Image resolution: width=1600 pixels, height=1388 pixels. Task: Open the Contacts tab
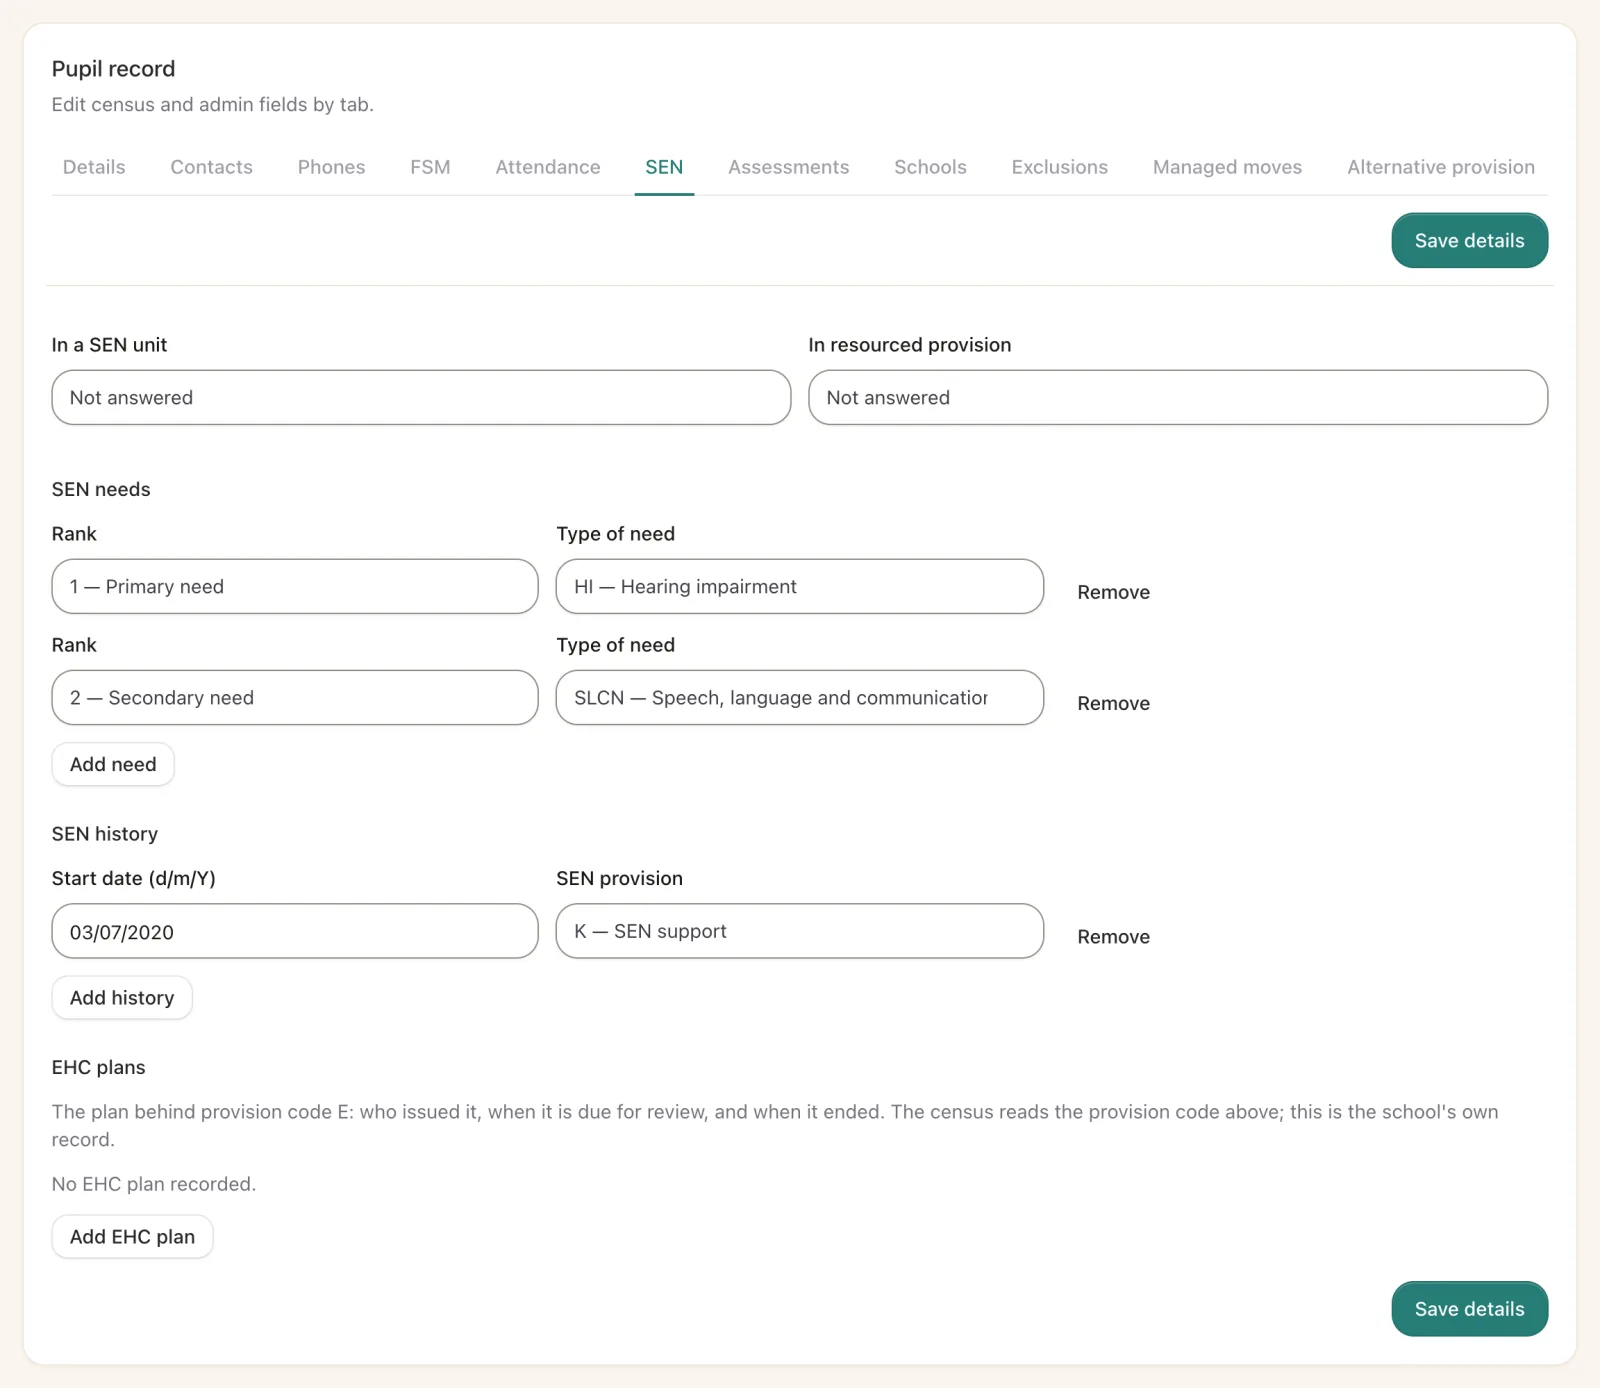point(211,167)
